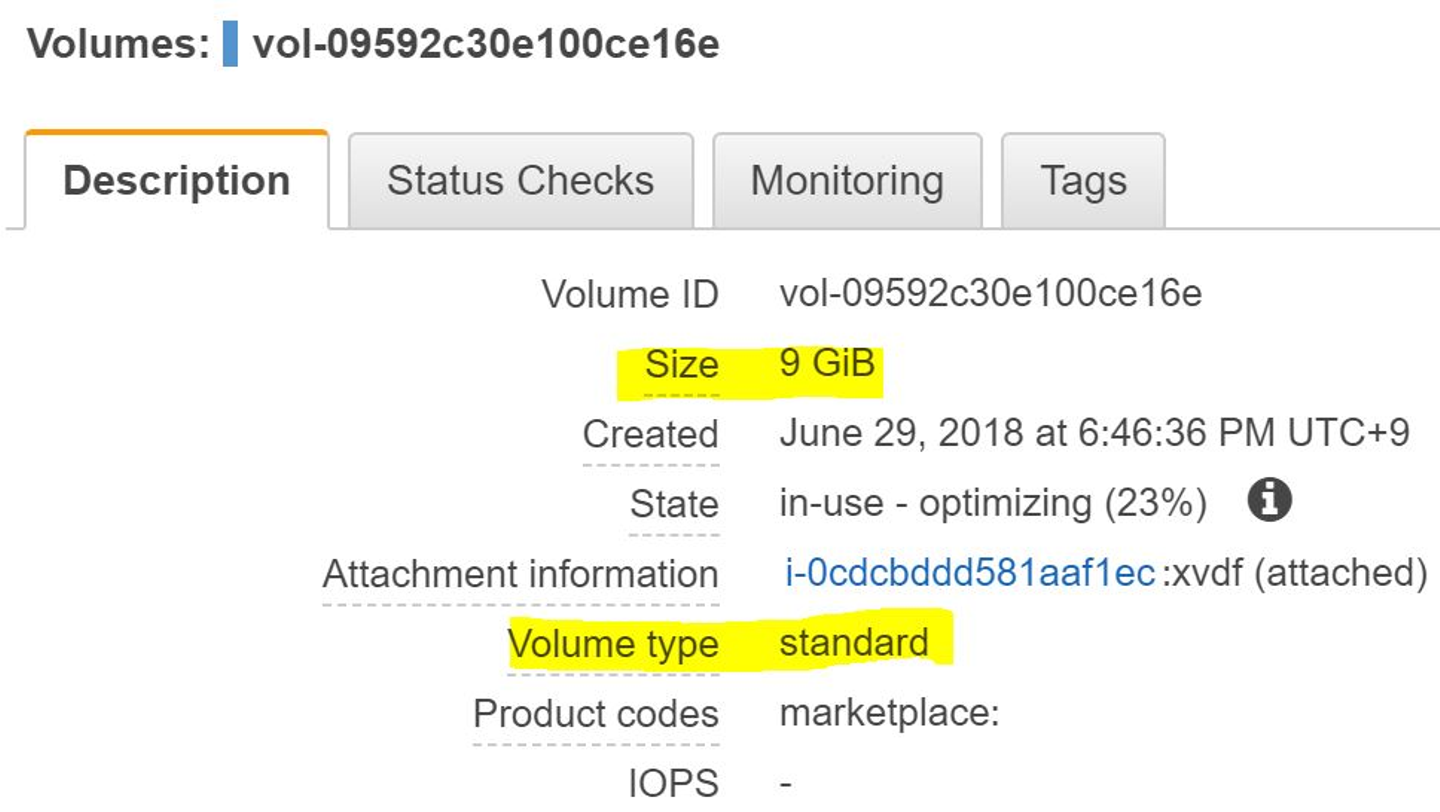
Task: Click the Attachment information label
Action: 520,574
